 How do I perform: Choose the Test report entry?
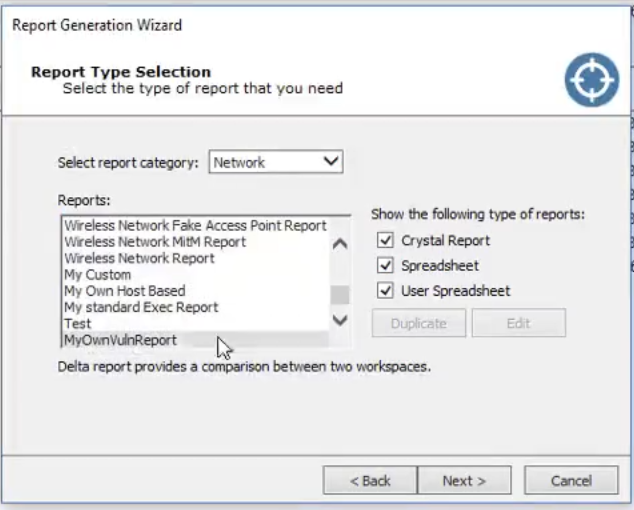pyautogui.click(x=196, y=324)
